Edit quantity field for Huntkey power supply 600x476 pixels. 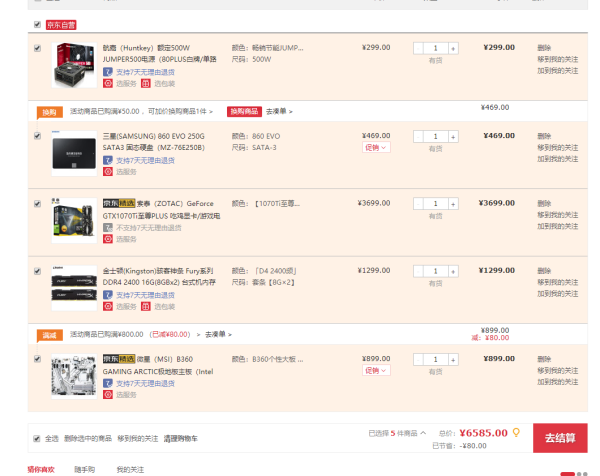click(x=435, y=48)
